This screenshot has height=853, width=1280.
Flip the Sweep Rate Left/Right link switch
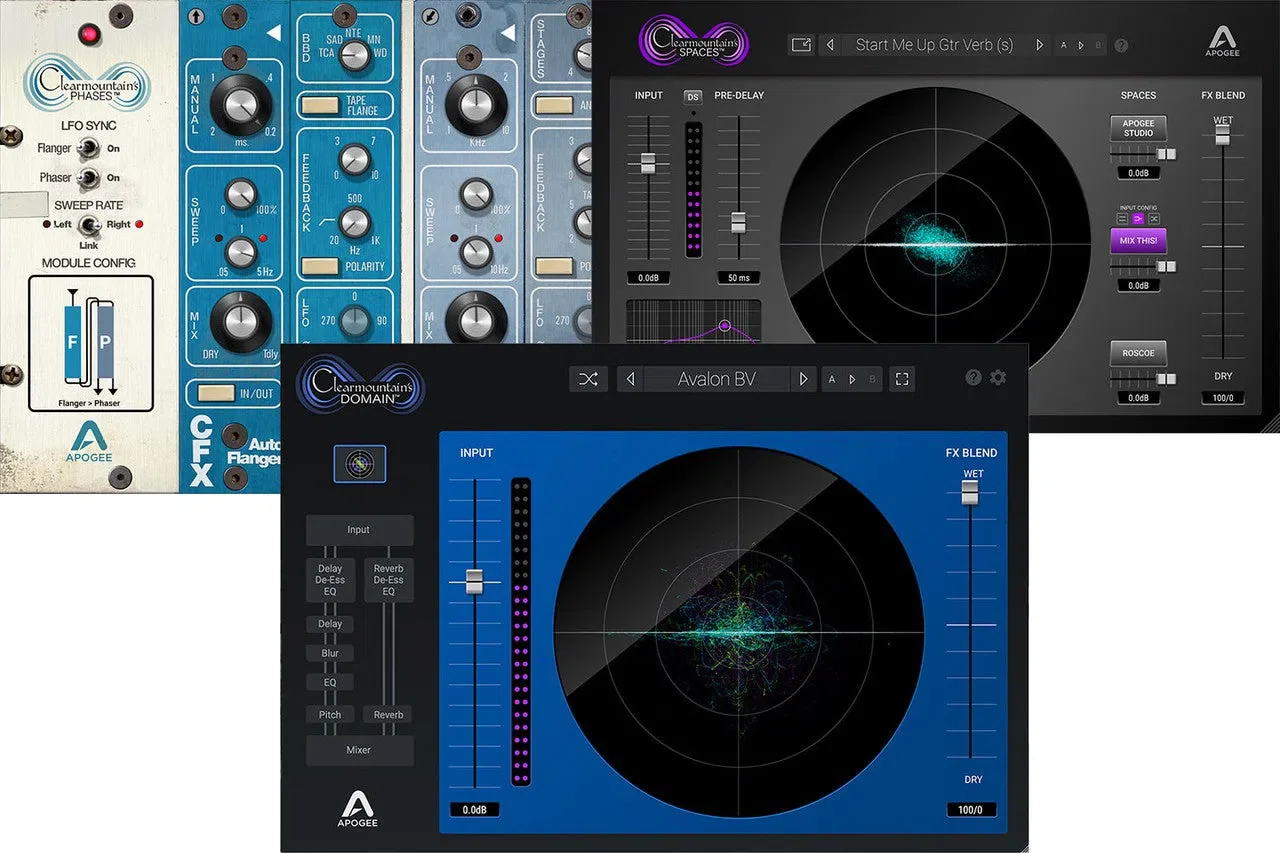coord(90,225)
